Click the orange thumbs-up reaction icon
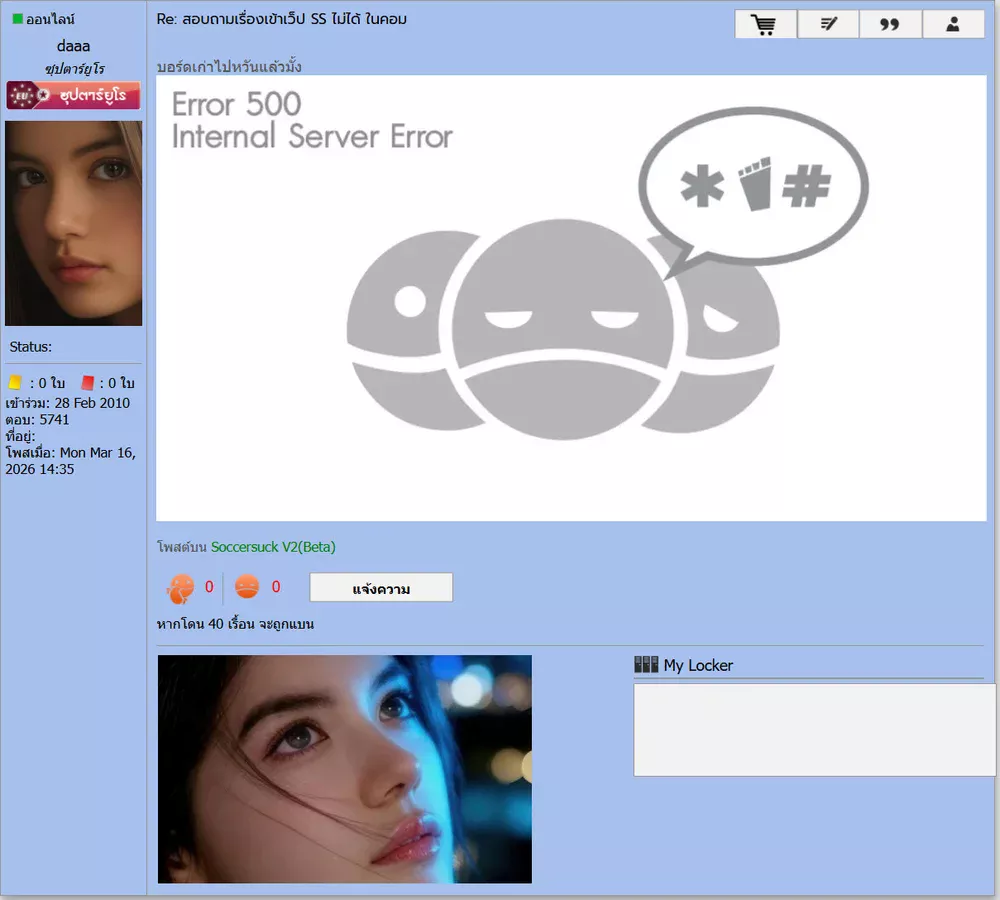Image resolution: width=1000 pixels, height=900 pixels. click(181, 588)
